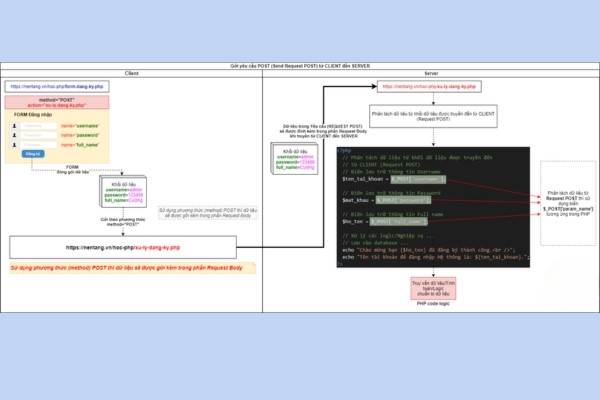This screenshot has height=400, width=600.
Task: Open the server xu-ly-dang-ky.php URL at top
Action: click(x=433, y=87)
